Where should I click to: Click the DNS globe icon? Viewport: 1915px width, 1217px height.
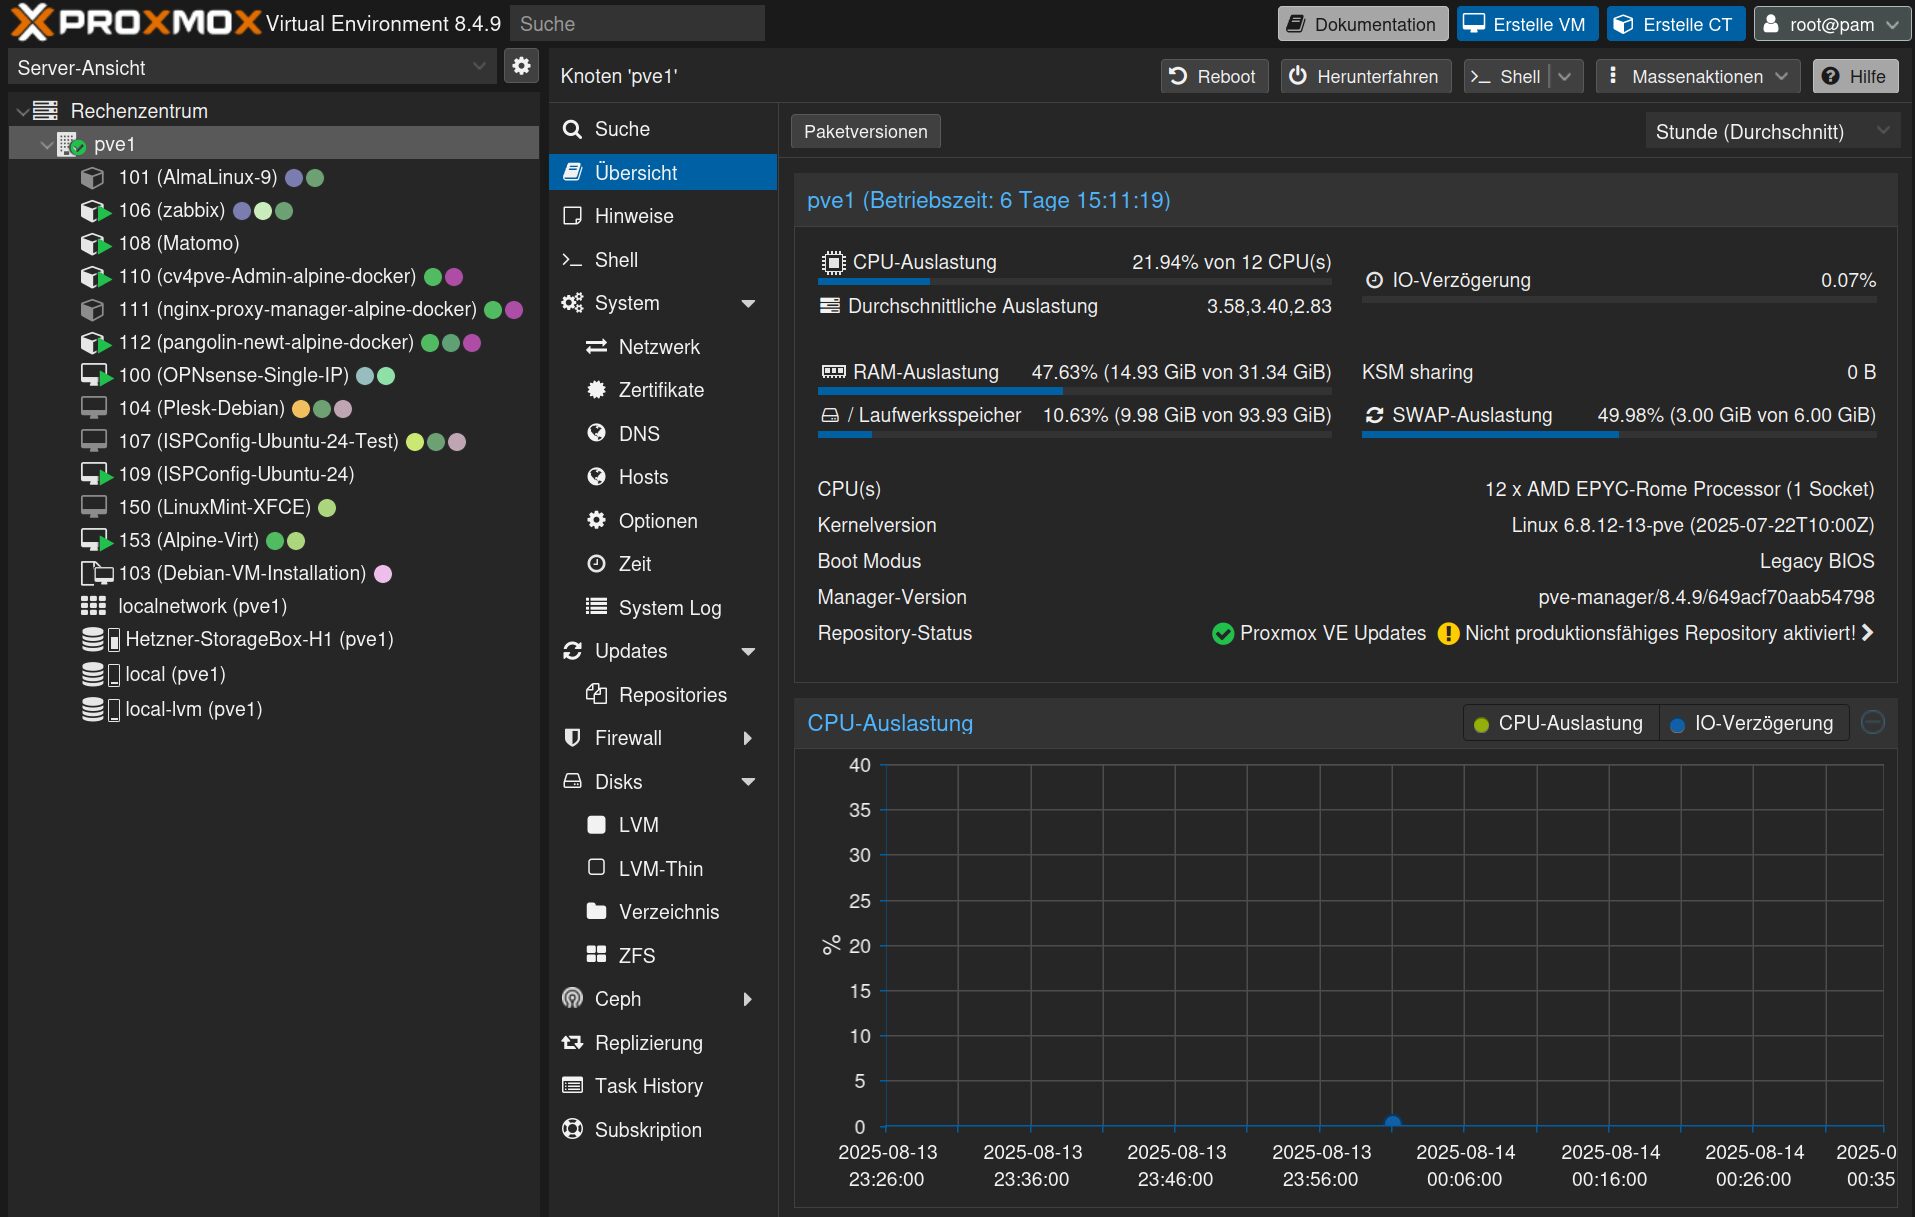point(596,433)
